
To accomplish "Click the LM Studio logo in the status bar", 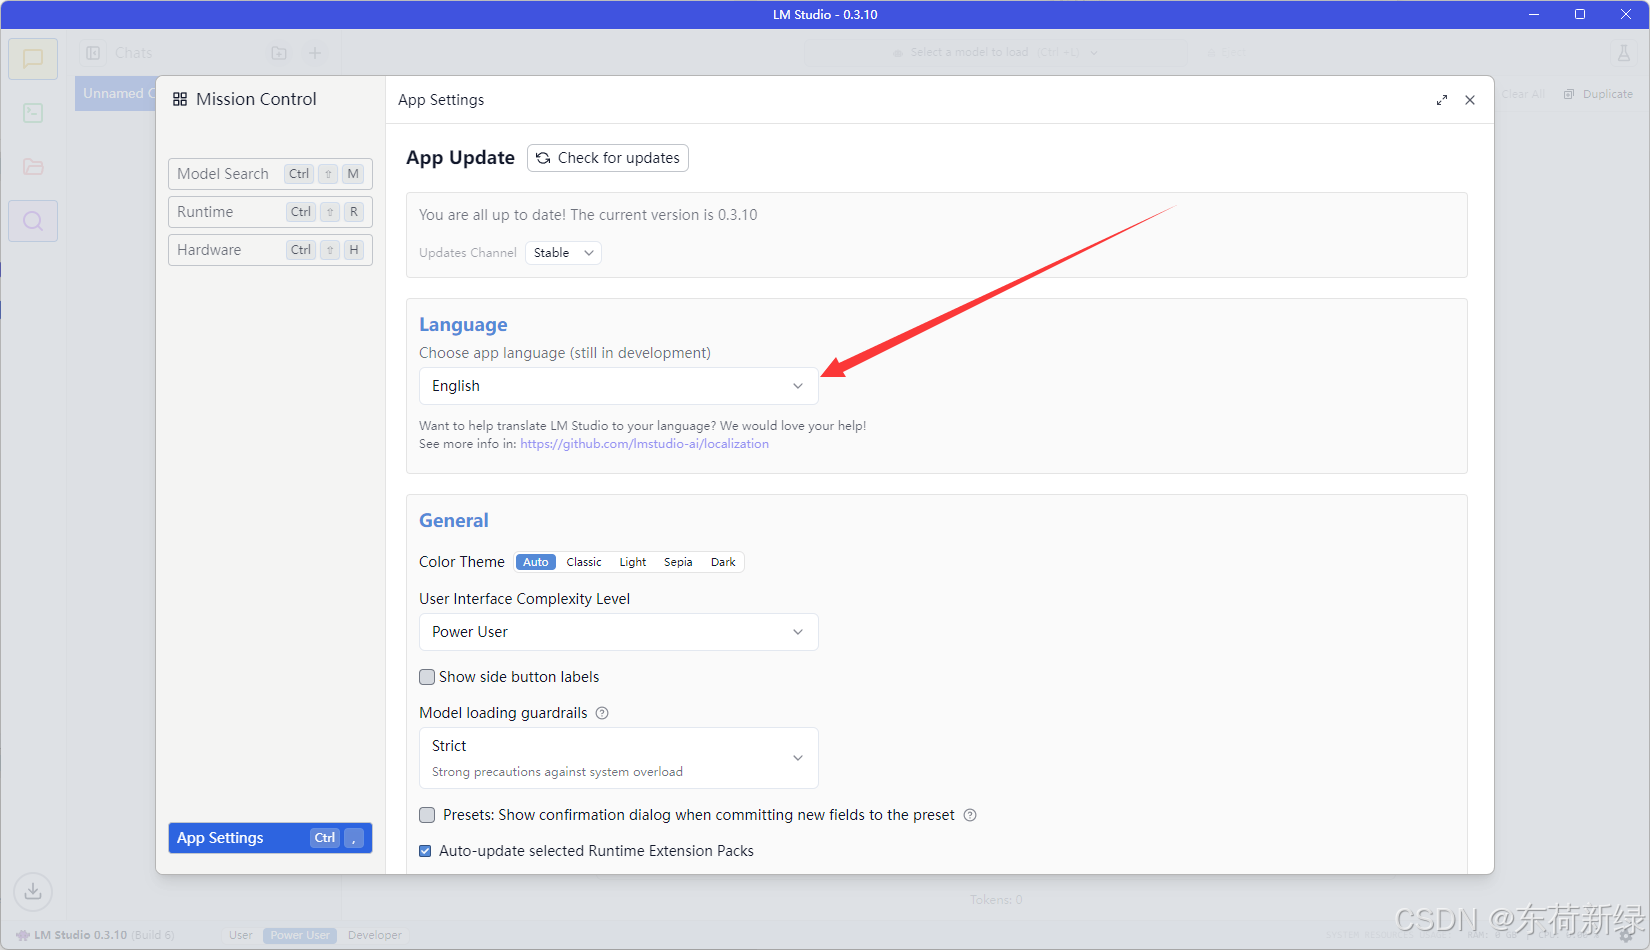I will (x=23, y=935).
